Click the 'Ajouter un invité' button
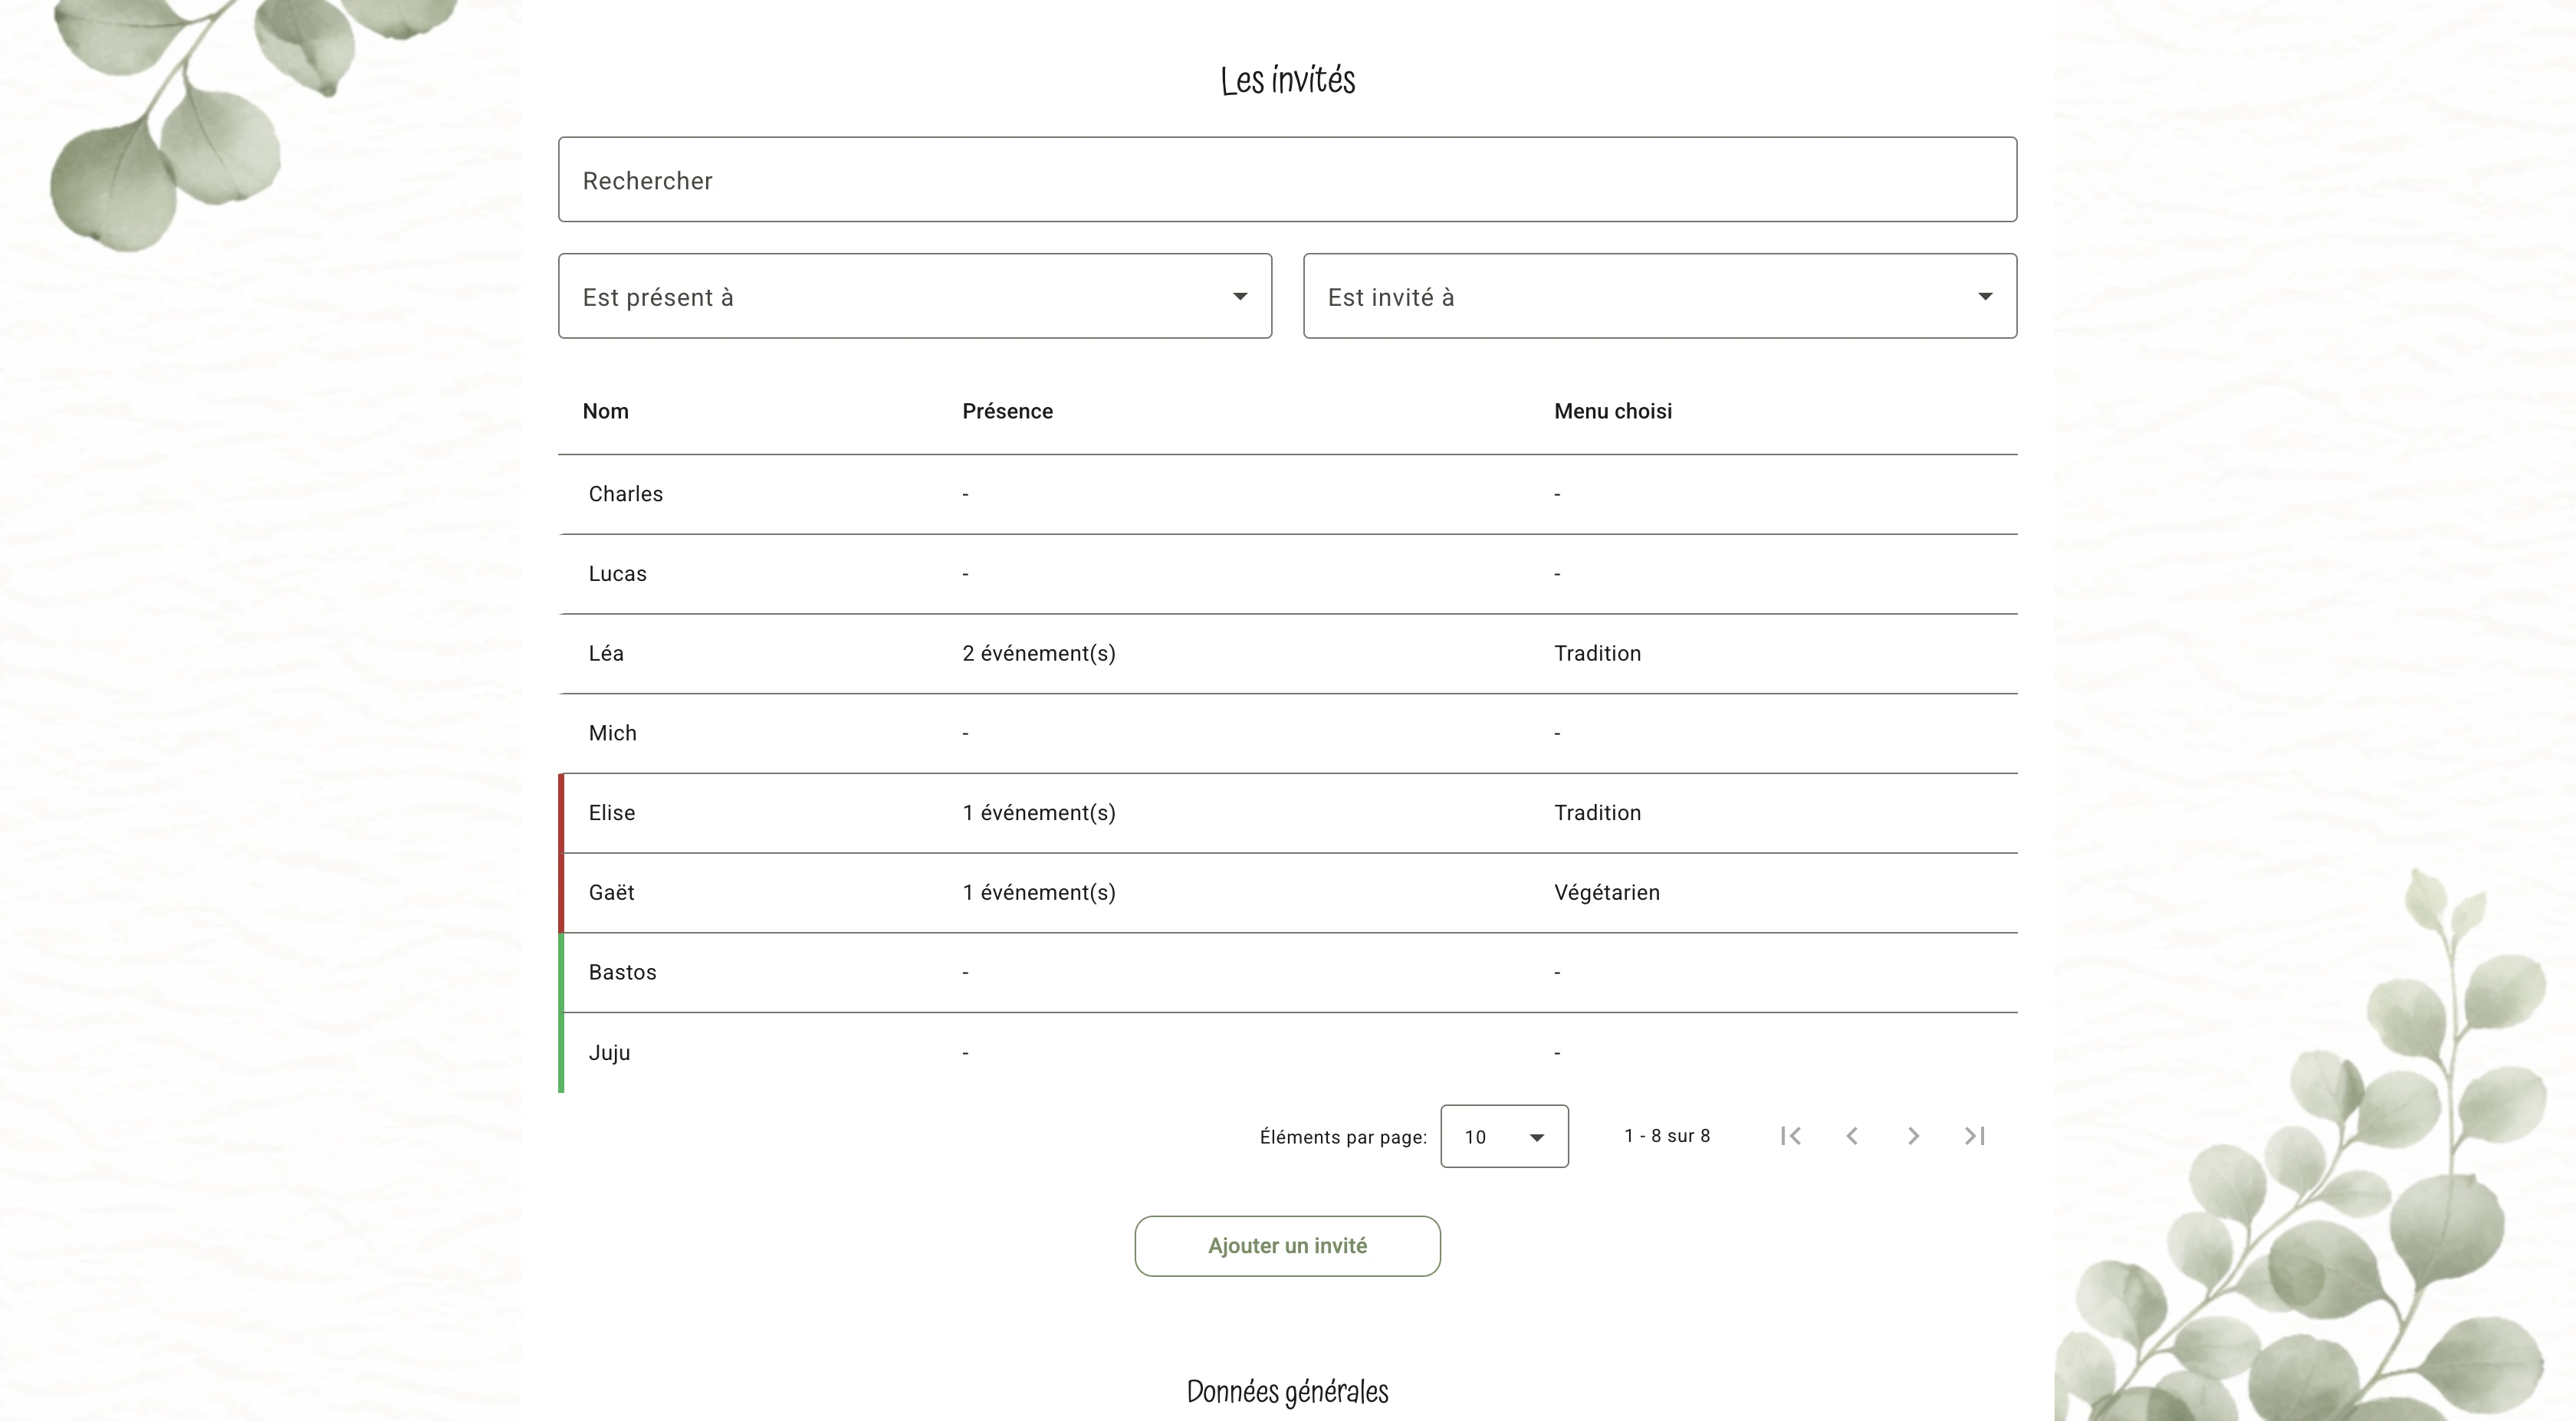2576x1421 pixels. [1287, 1246]
